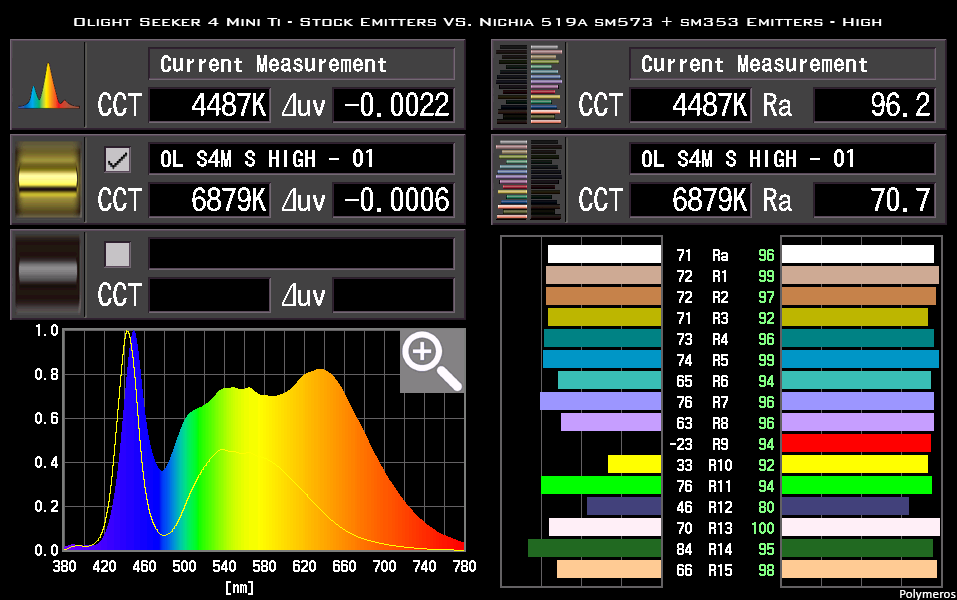Screen dimensions: 957x600
Task: Click the Polymeros watermark text
Action: pyautogui.click(x=925, y=592)
